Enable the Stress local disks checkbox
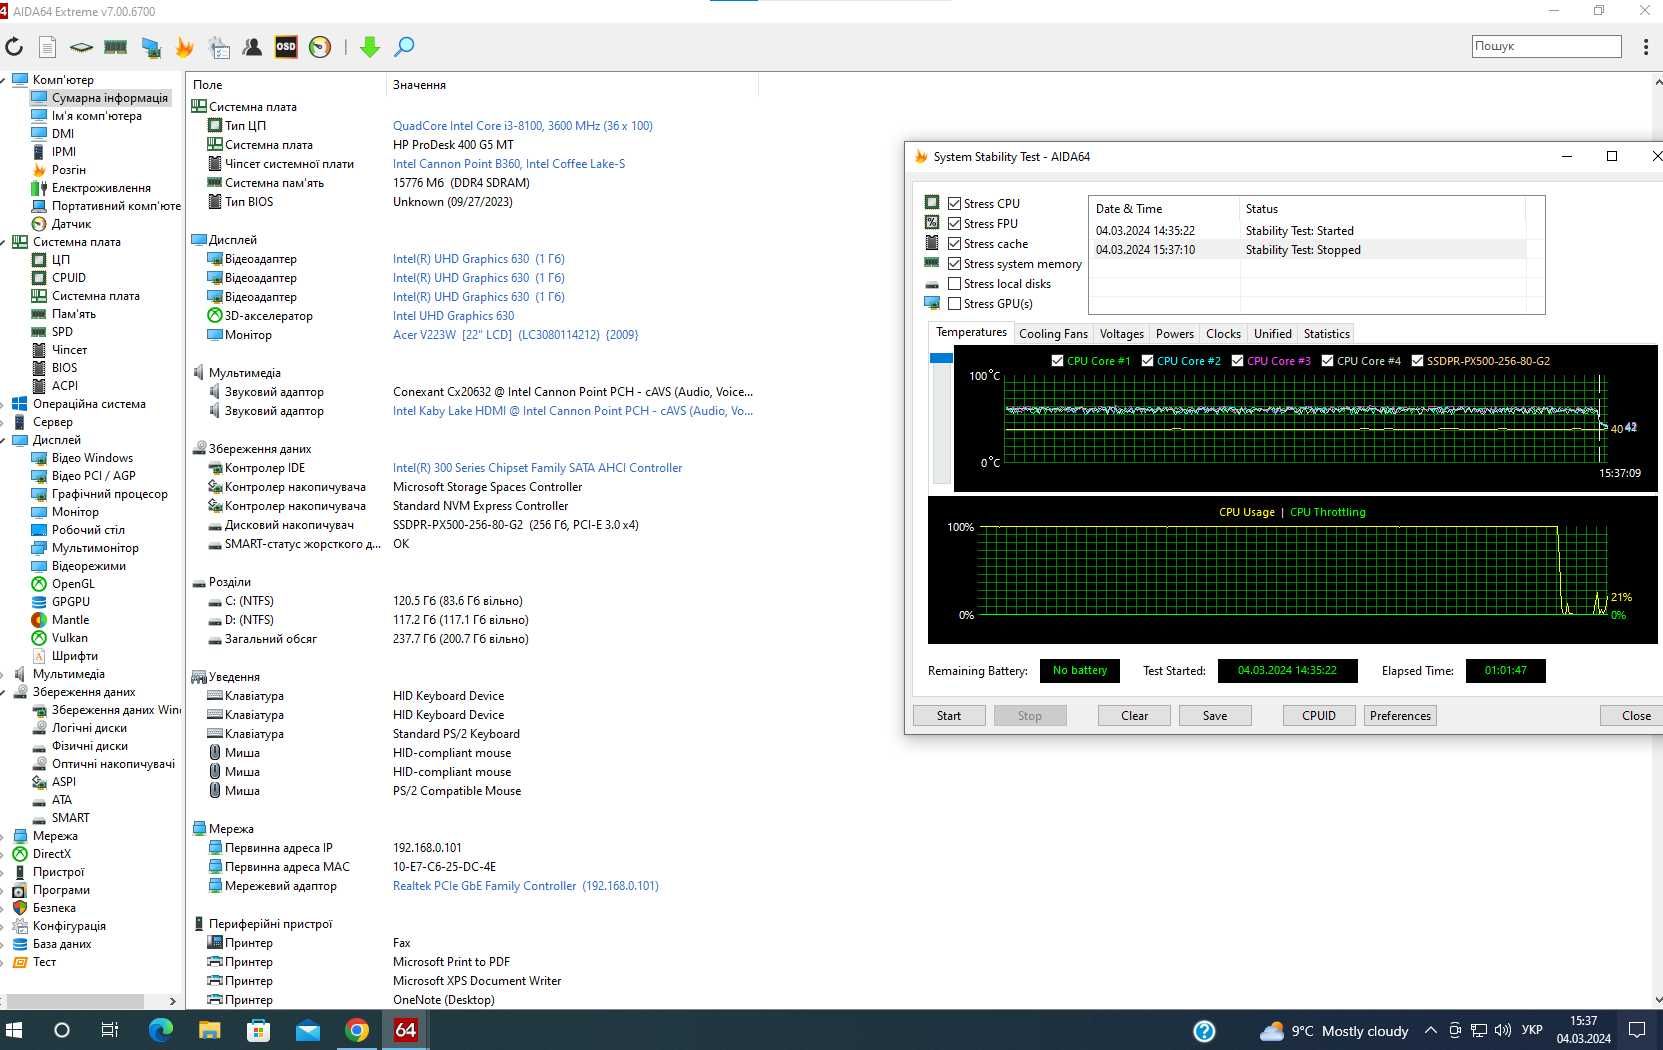This screenshot has height=1050, width=1663. 954,283
